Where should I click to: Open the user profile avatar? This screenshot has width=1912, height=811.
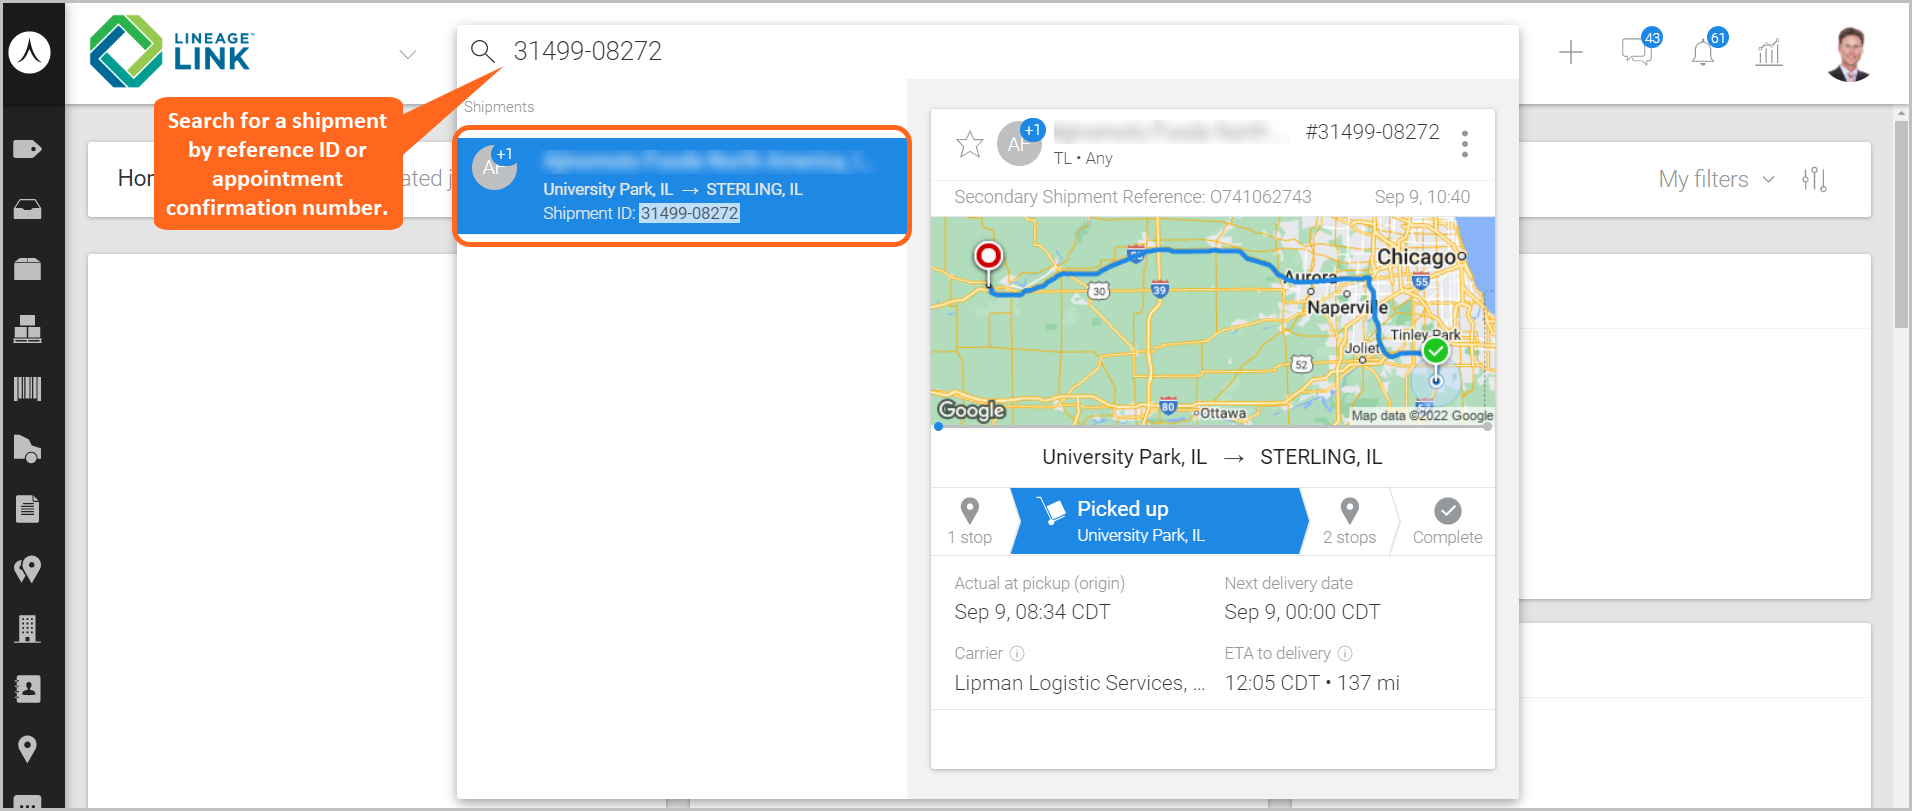(x=1849, y=53)
